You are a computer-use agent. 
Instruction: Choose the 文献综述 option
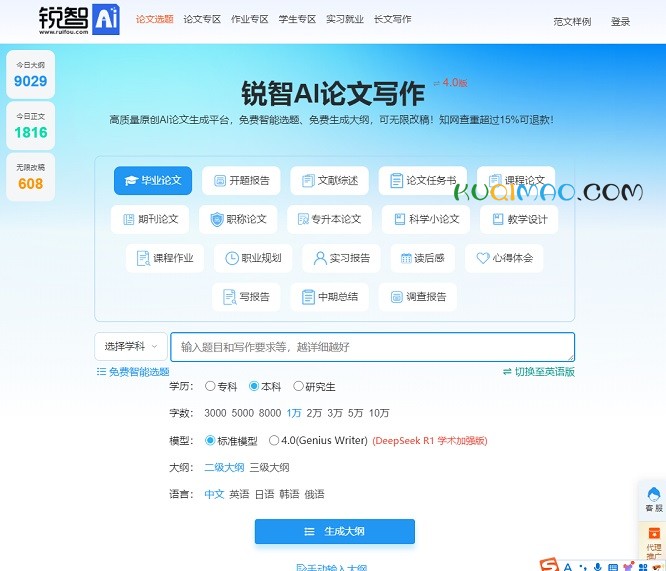tap(330, 181)
